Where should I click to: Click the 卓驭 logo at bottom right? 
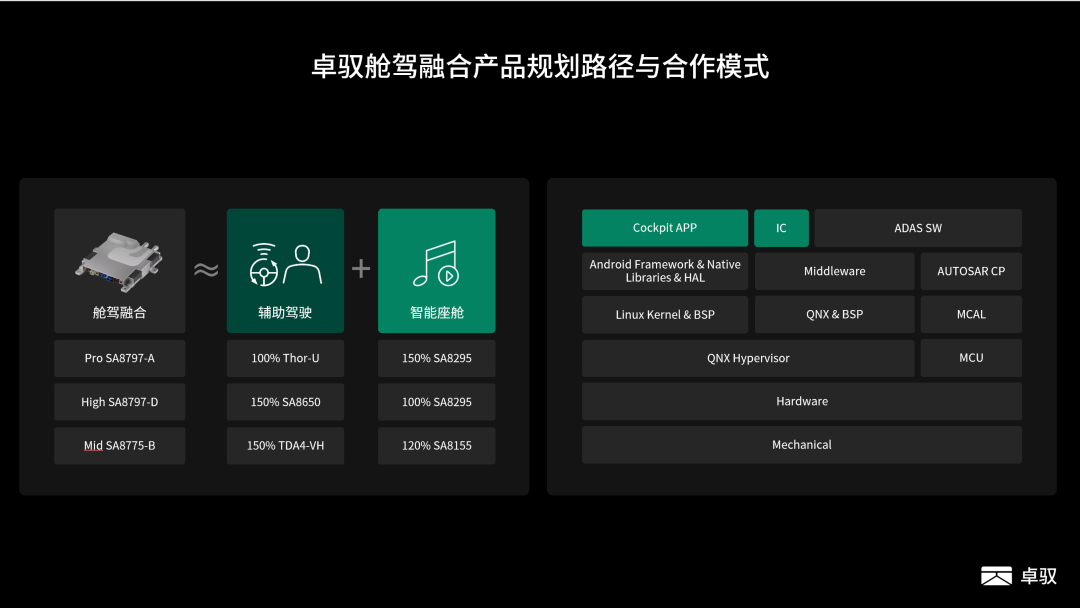tap(1019, 576)
